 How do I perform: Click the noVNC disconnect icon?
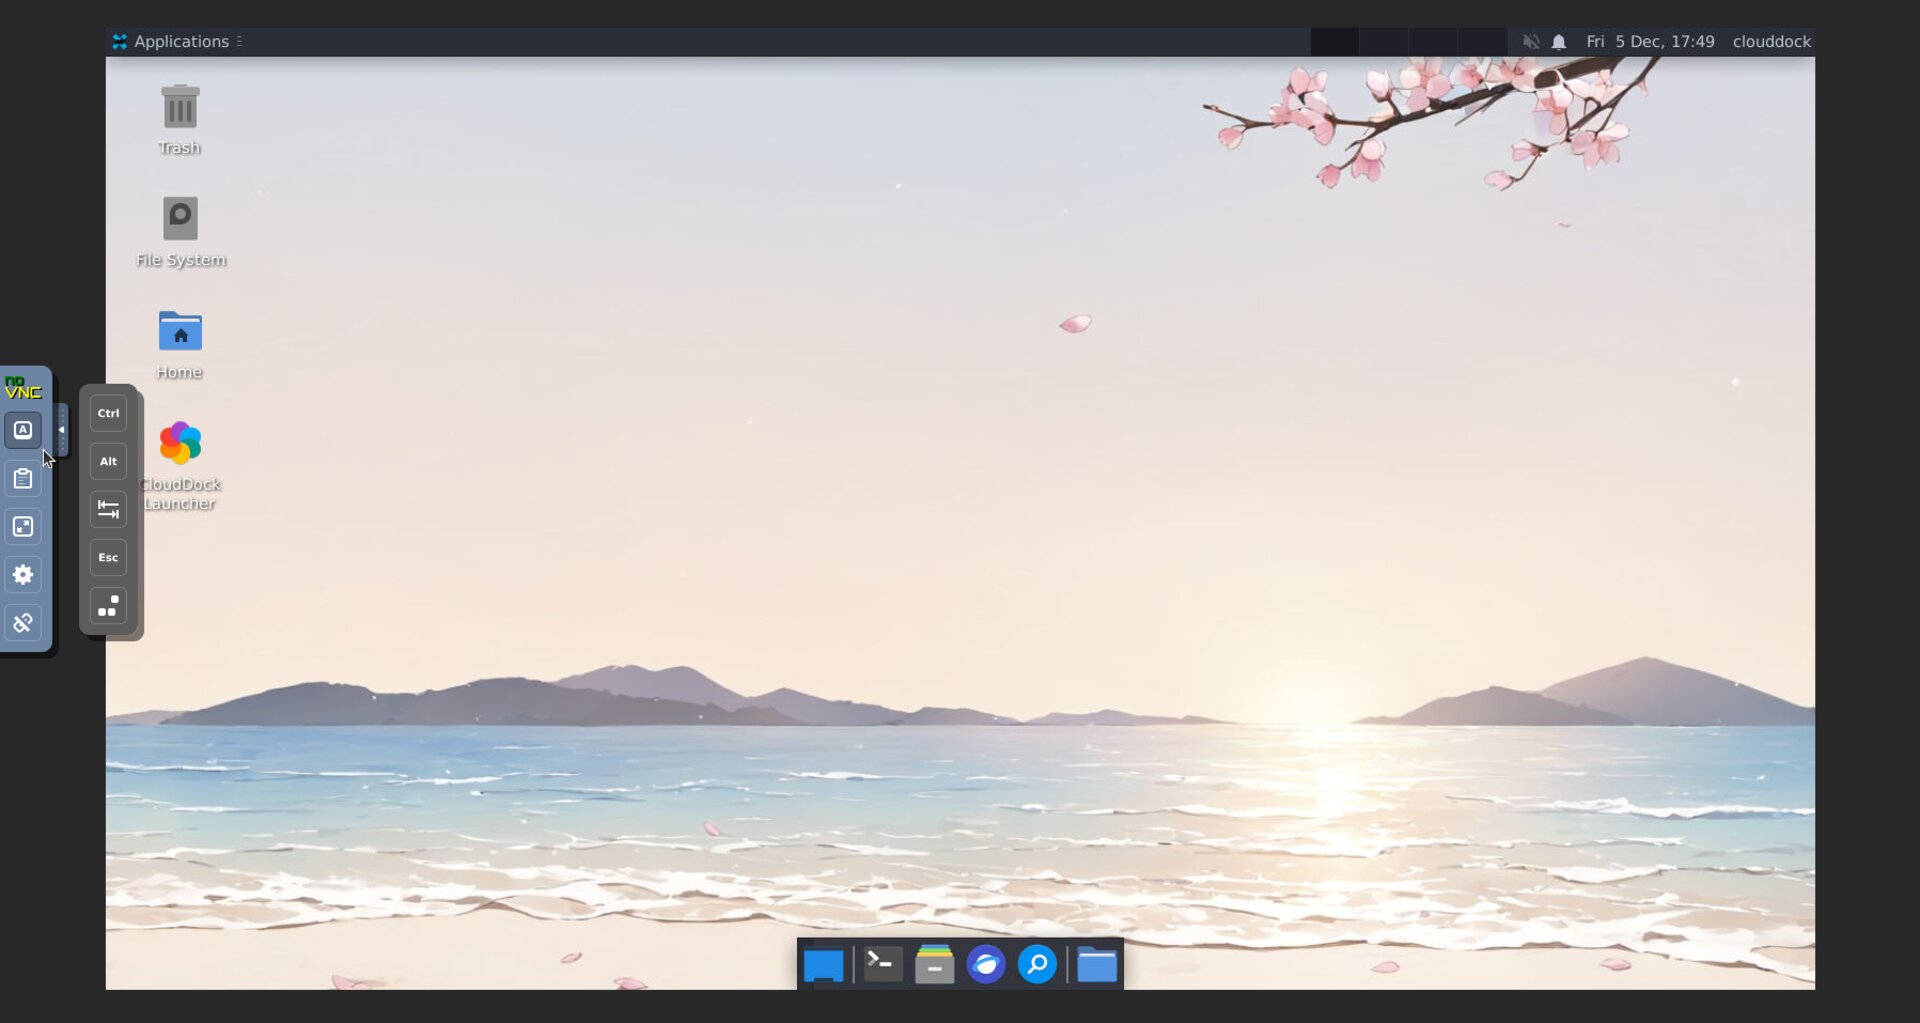coord(23,623)
